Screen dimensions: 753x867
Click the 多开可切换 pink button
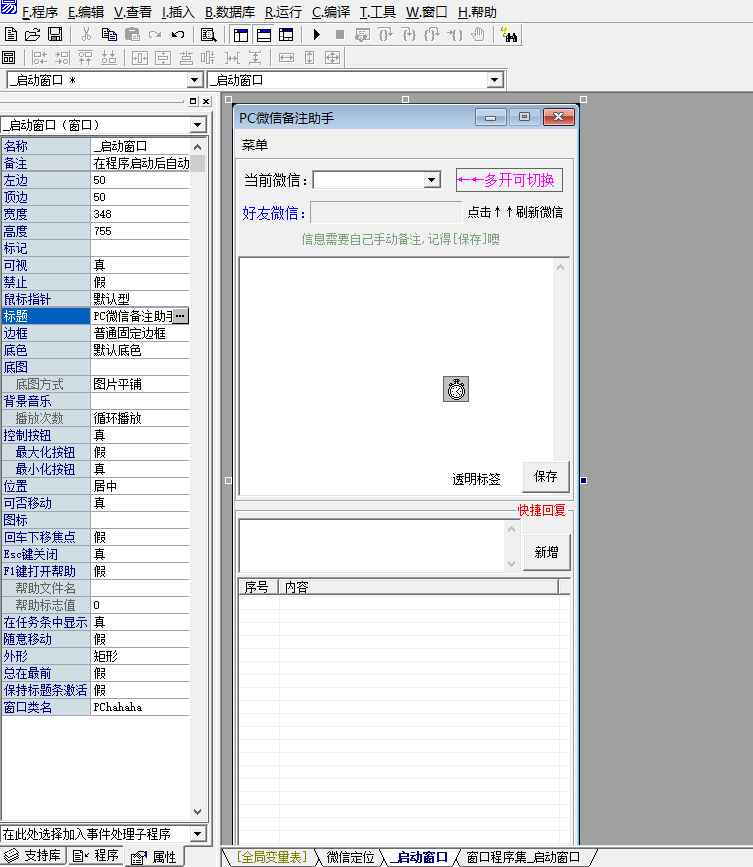pyautogui.click(x=509, y=180)
